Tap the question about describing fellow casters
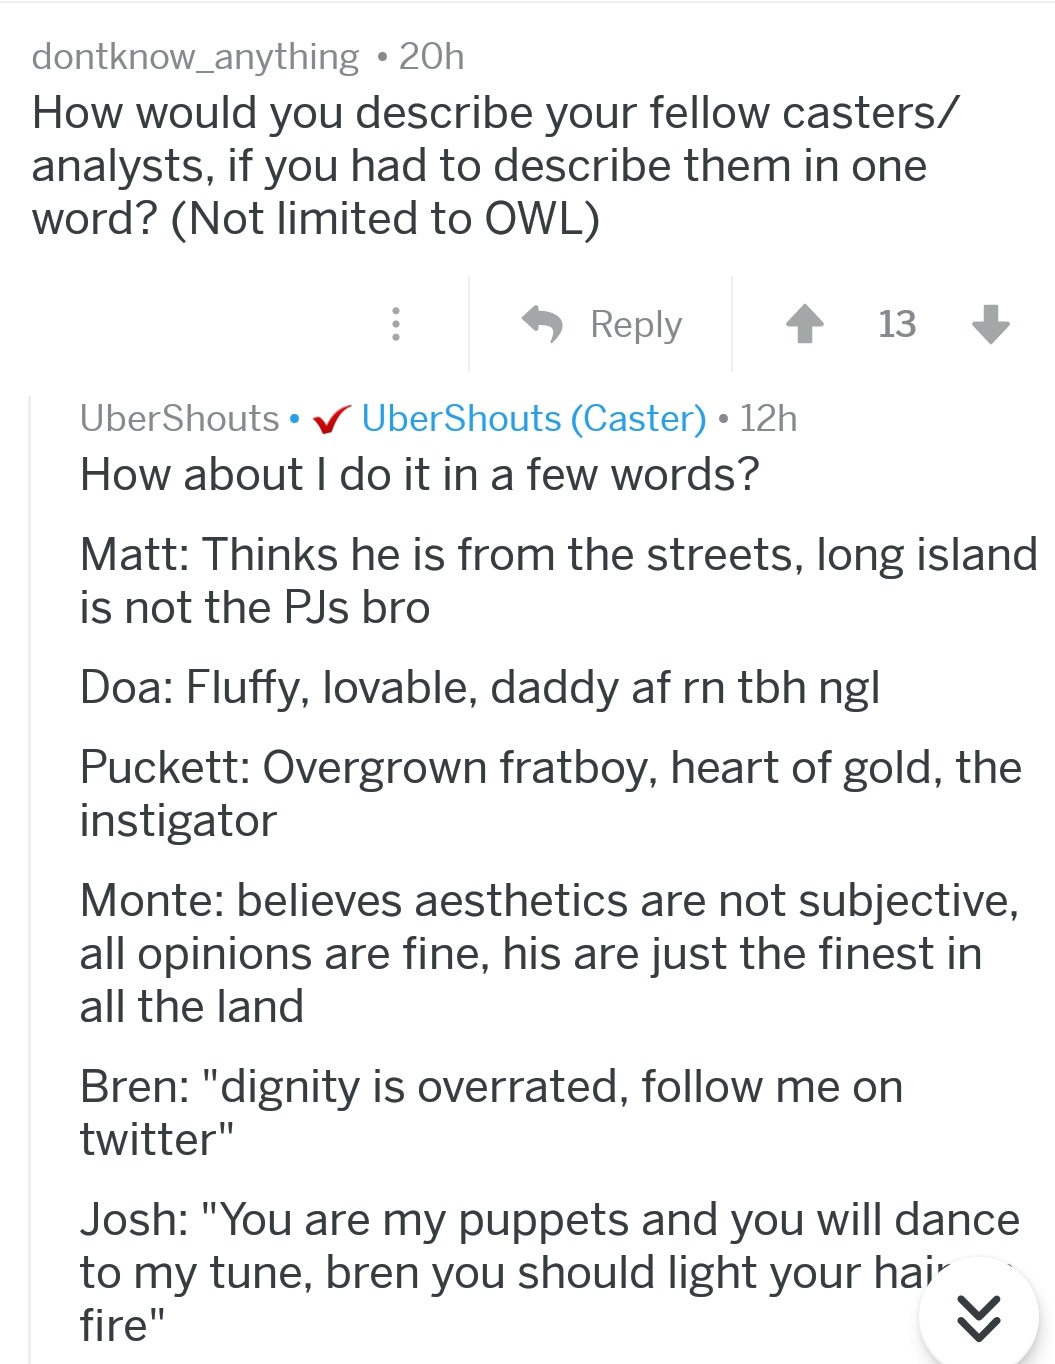 [495, 166]
